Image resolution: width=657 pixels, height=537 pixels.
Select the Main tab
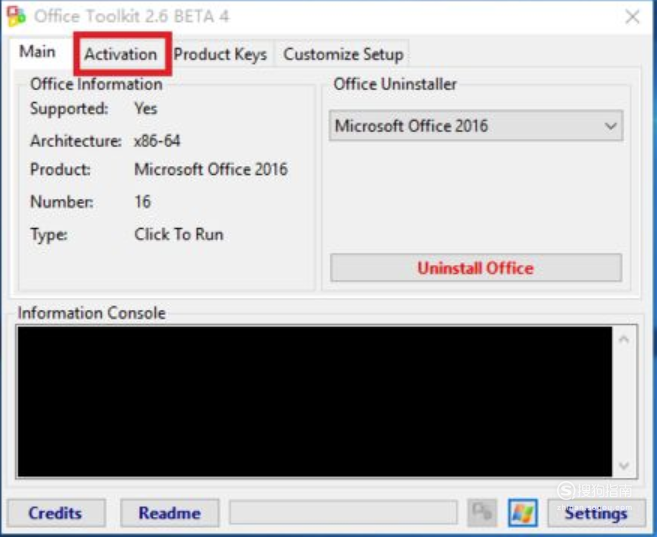[x=37, y=52]
